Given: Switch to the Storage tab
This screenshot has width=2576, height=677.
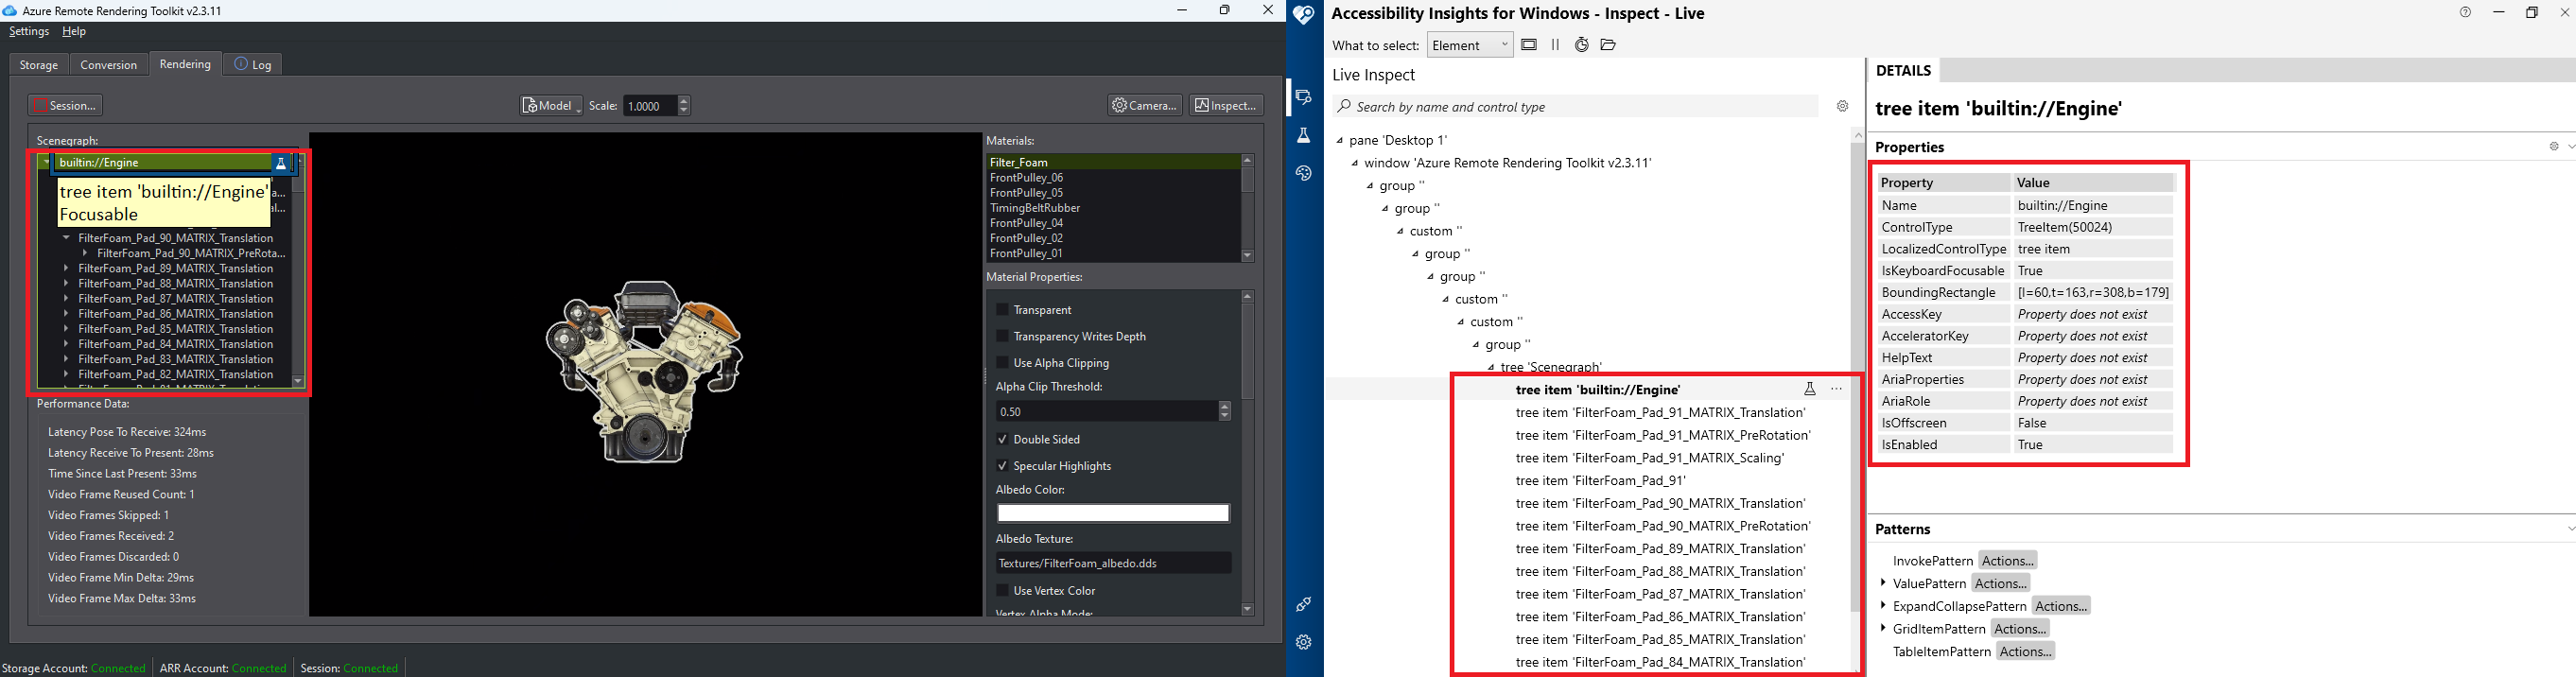Looking at the screenshot, I should tap(39, 65).
